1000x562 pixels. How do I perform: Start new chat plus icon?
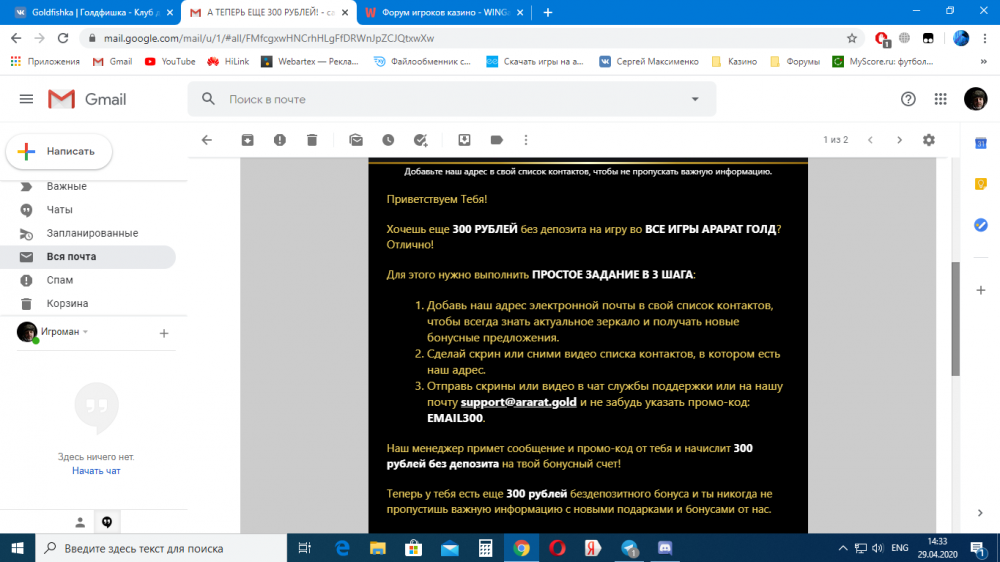(164, 333)
